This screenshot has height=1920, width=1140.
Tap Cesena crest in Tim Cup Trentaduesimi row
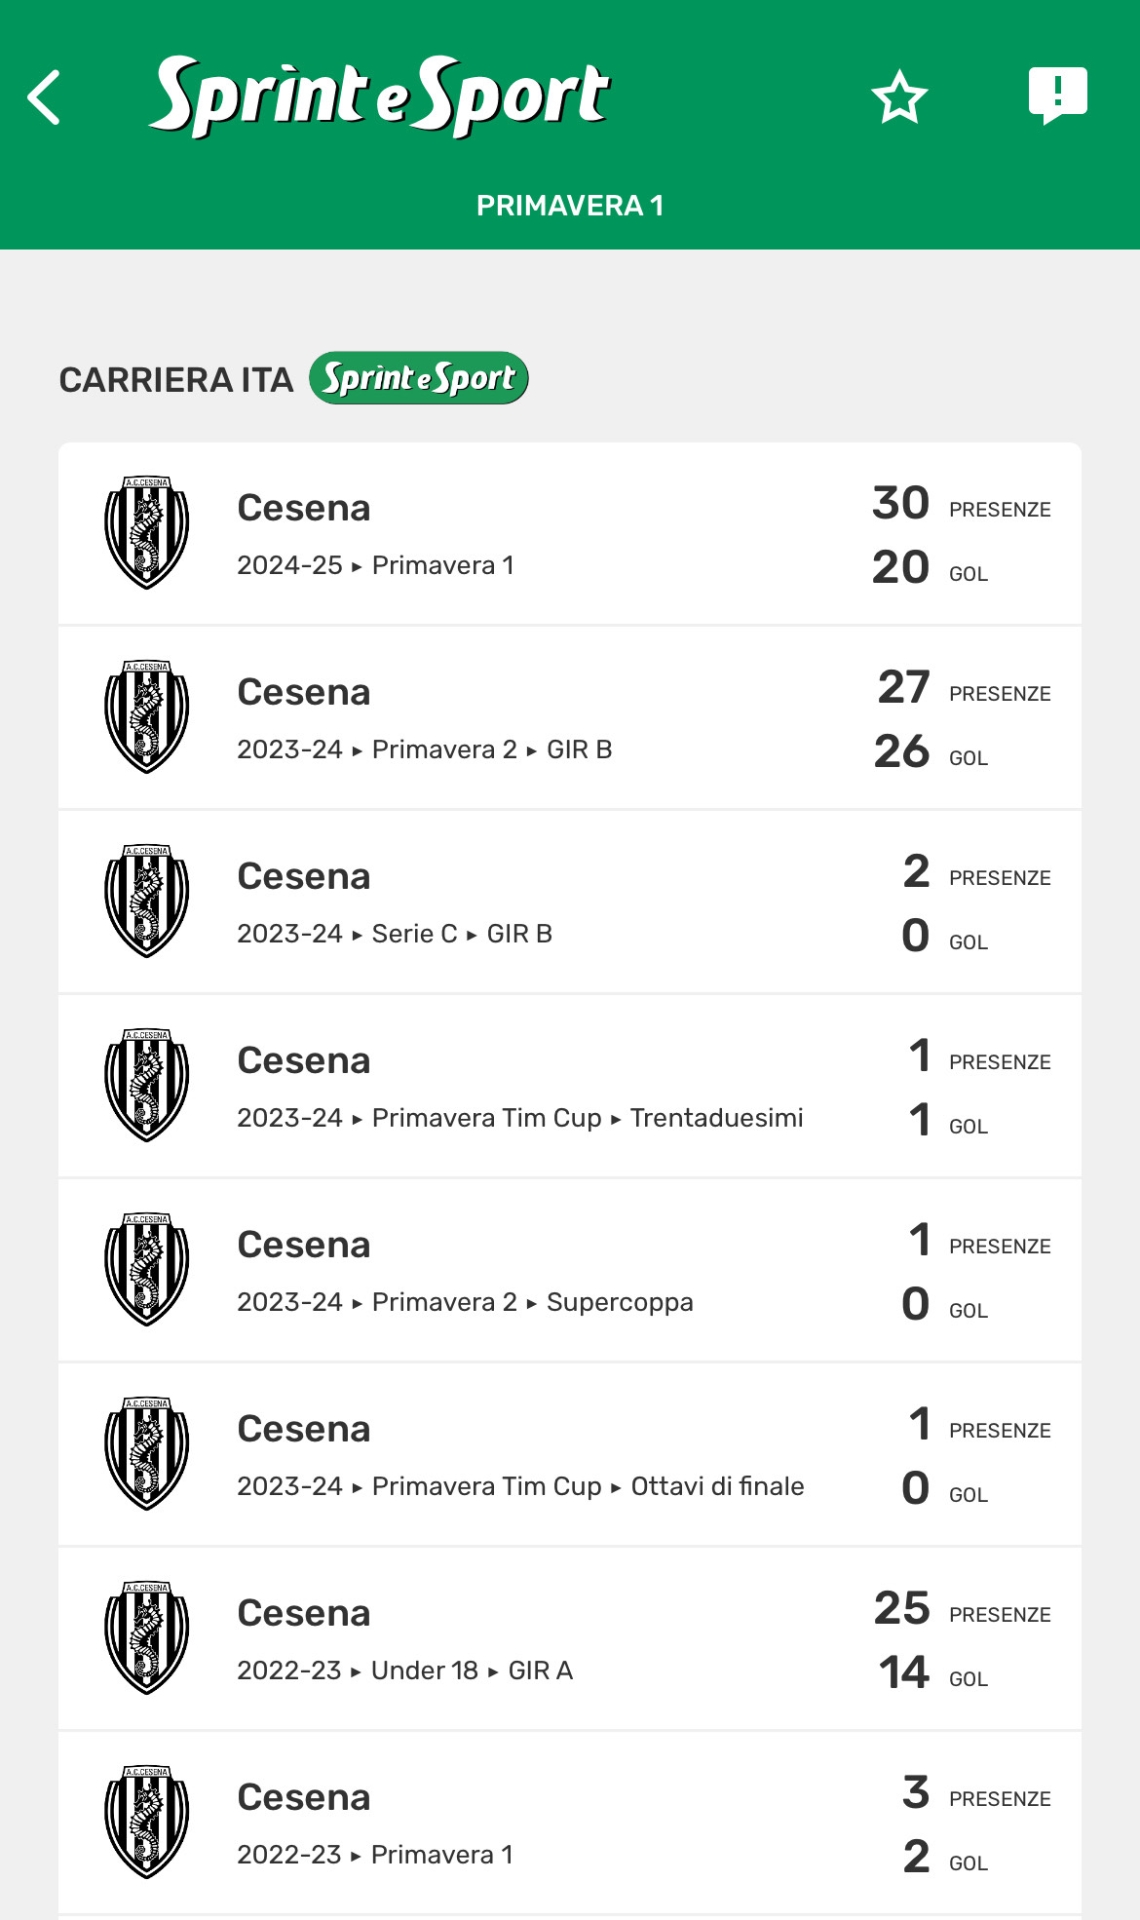[x=147, y=1085]
